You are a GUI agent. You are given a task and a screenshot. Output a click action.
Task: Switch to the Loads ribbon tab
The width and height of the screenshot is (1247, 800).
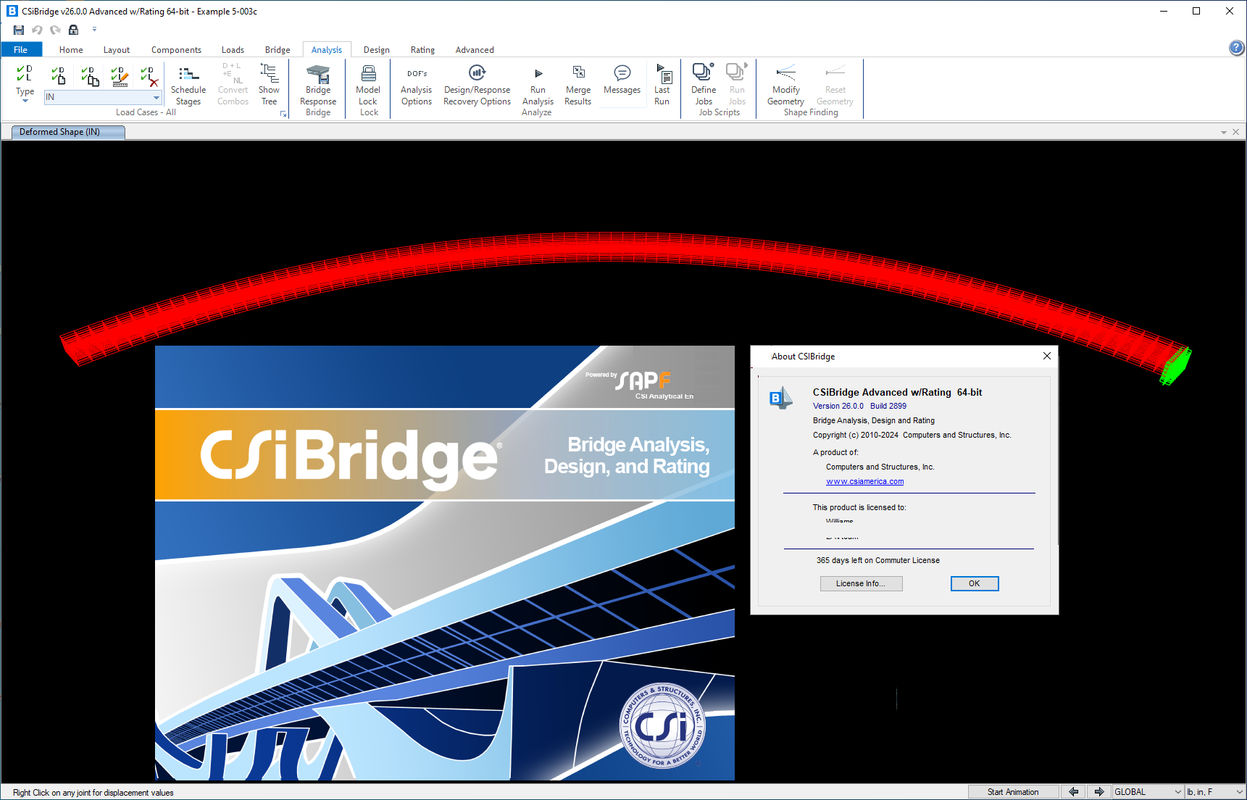[x=233, y=49]
